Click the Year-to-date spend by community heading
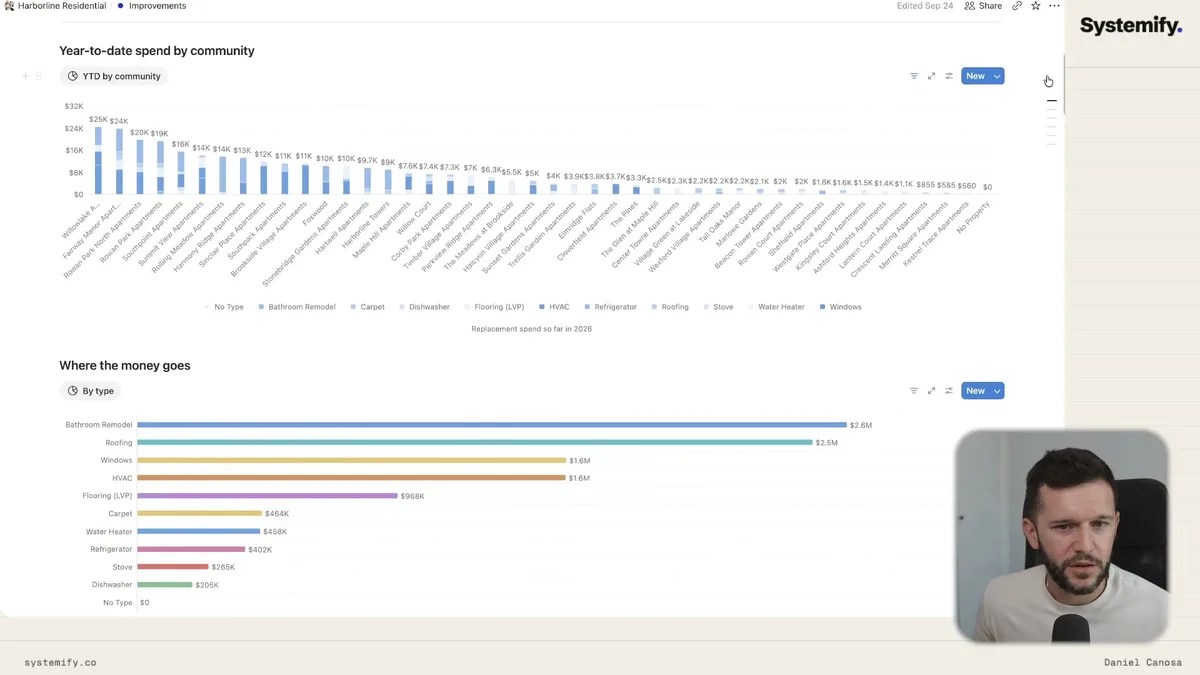Screen dimensions: 1200x675 (157, 51)
